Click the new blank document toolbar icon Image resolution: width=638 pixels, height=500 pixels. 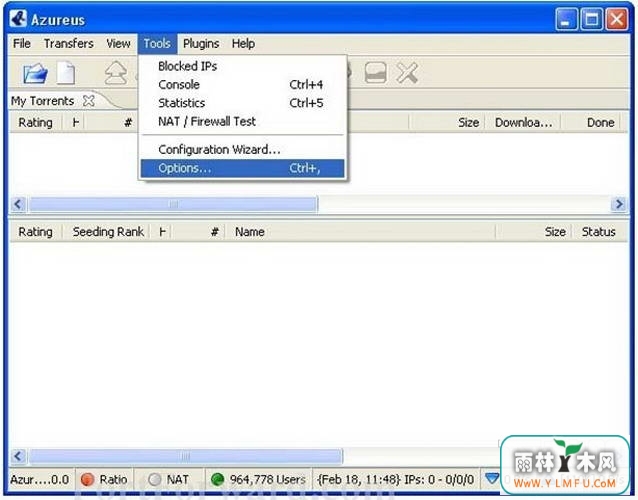tap(66, 73)
